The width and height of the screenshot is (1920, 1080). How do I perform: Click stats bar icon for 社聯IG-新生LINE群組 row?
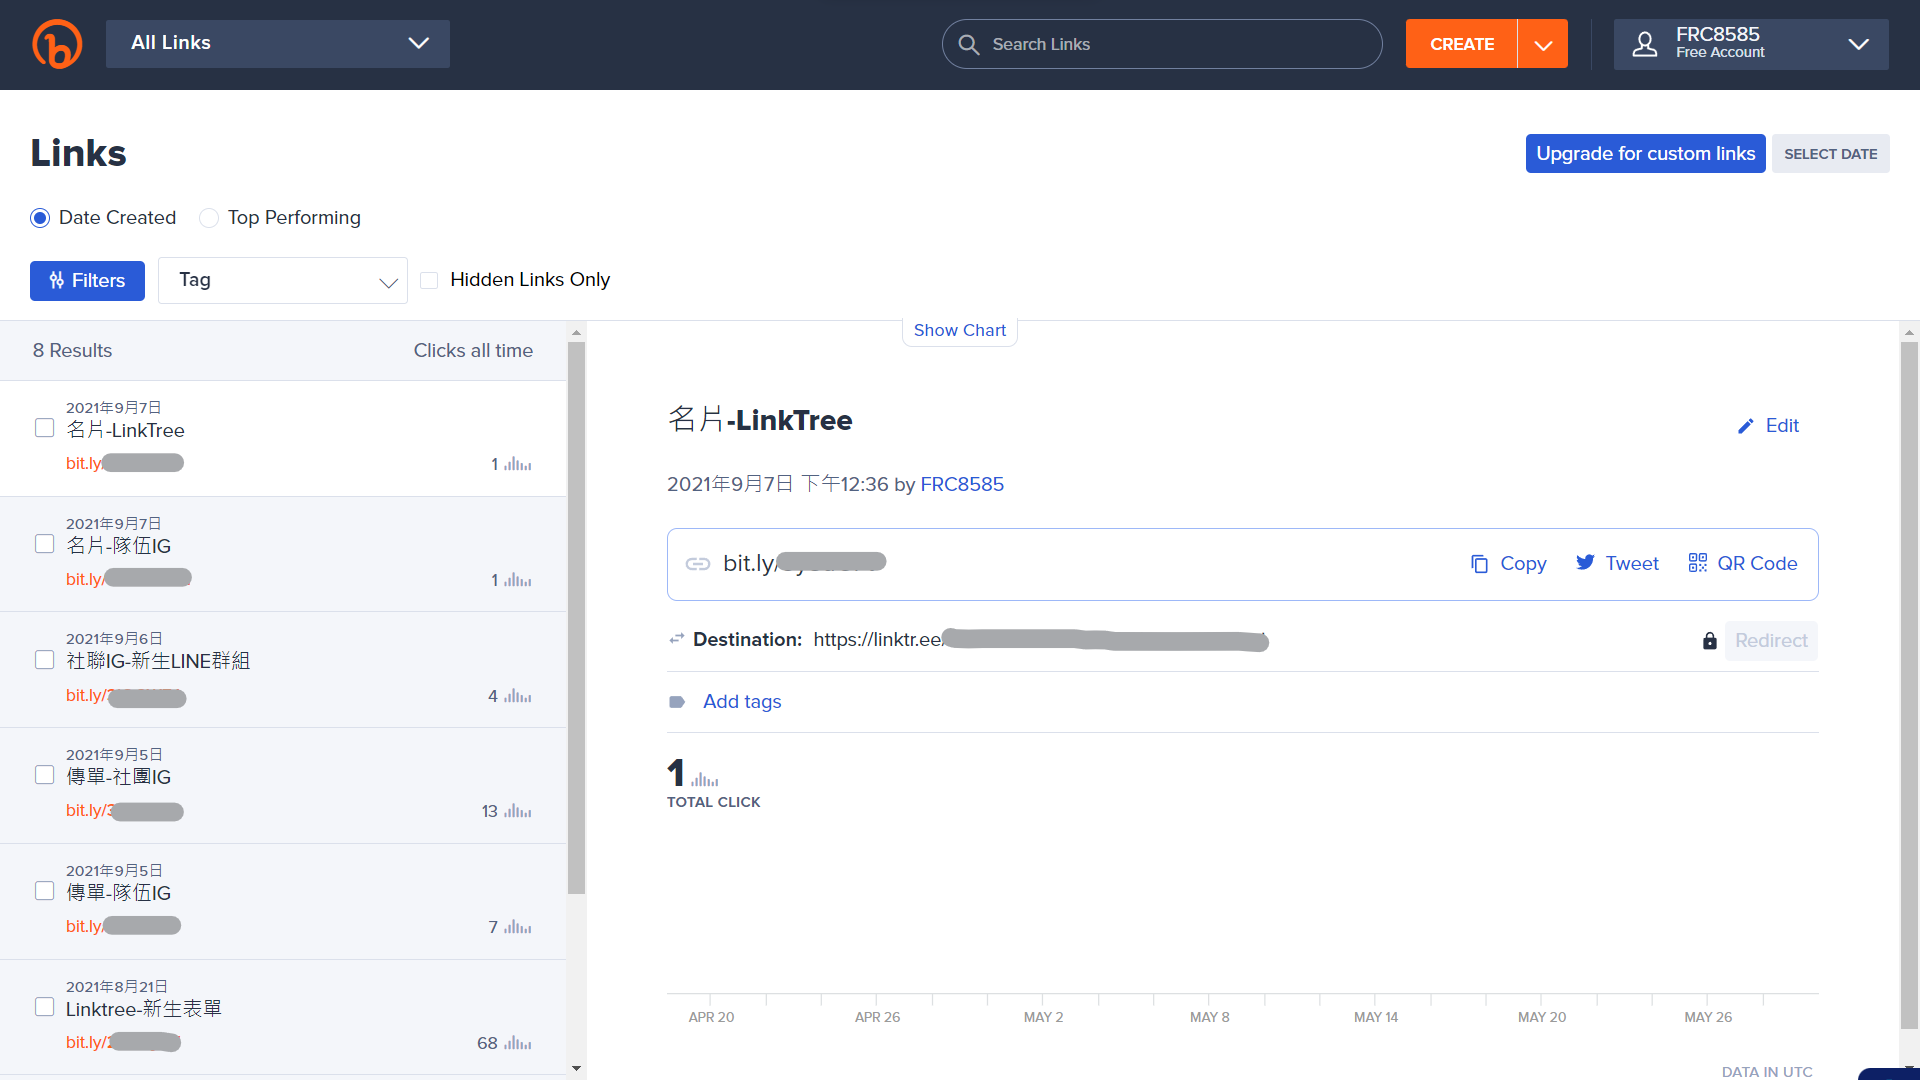click(518, 696)
